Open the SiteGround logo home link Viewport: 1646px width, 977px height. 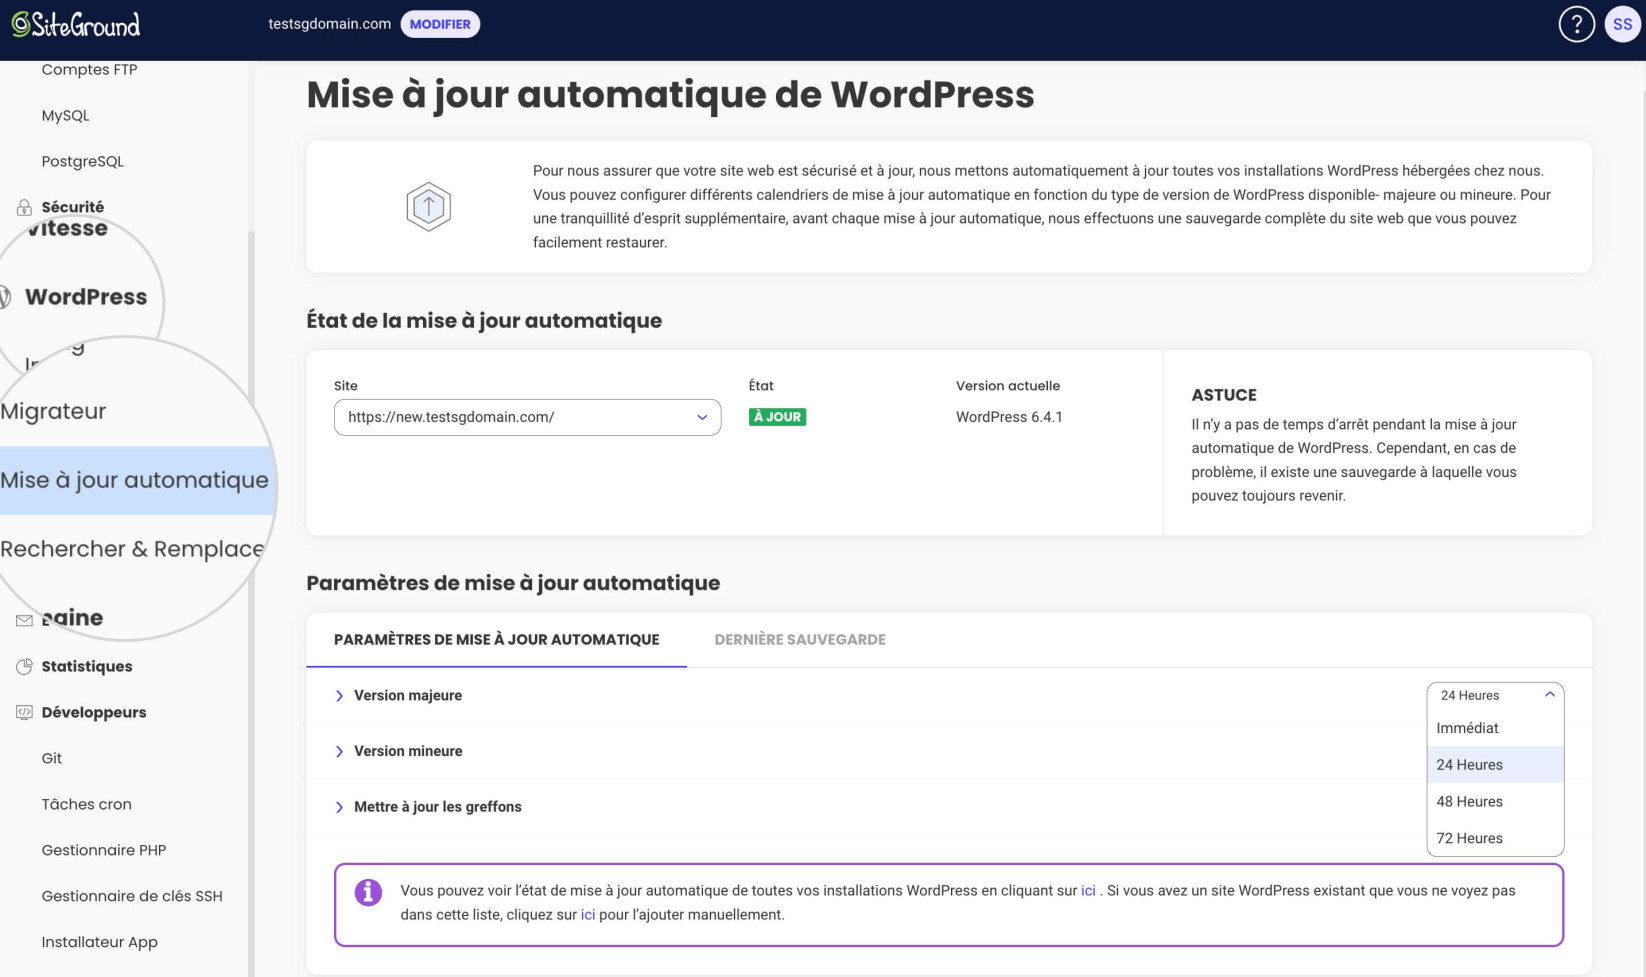[76, 24]
